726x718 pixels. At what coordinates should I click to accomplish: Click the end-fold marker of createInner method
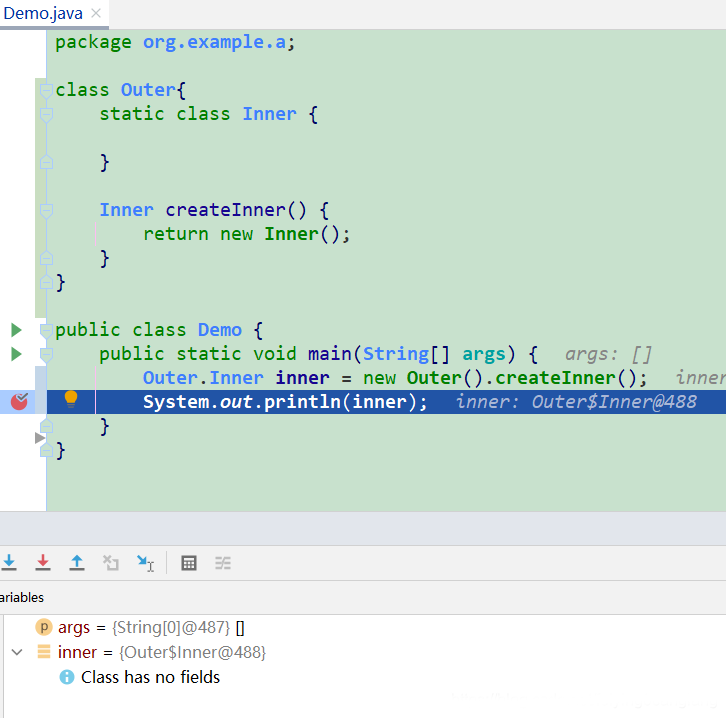point(46,258)
